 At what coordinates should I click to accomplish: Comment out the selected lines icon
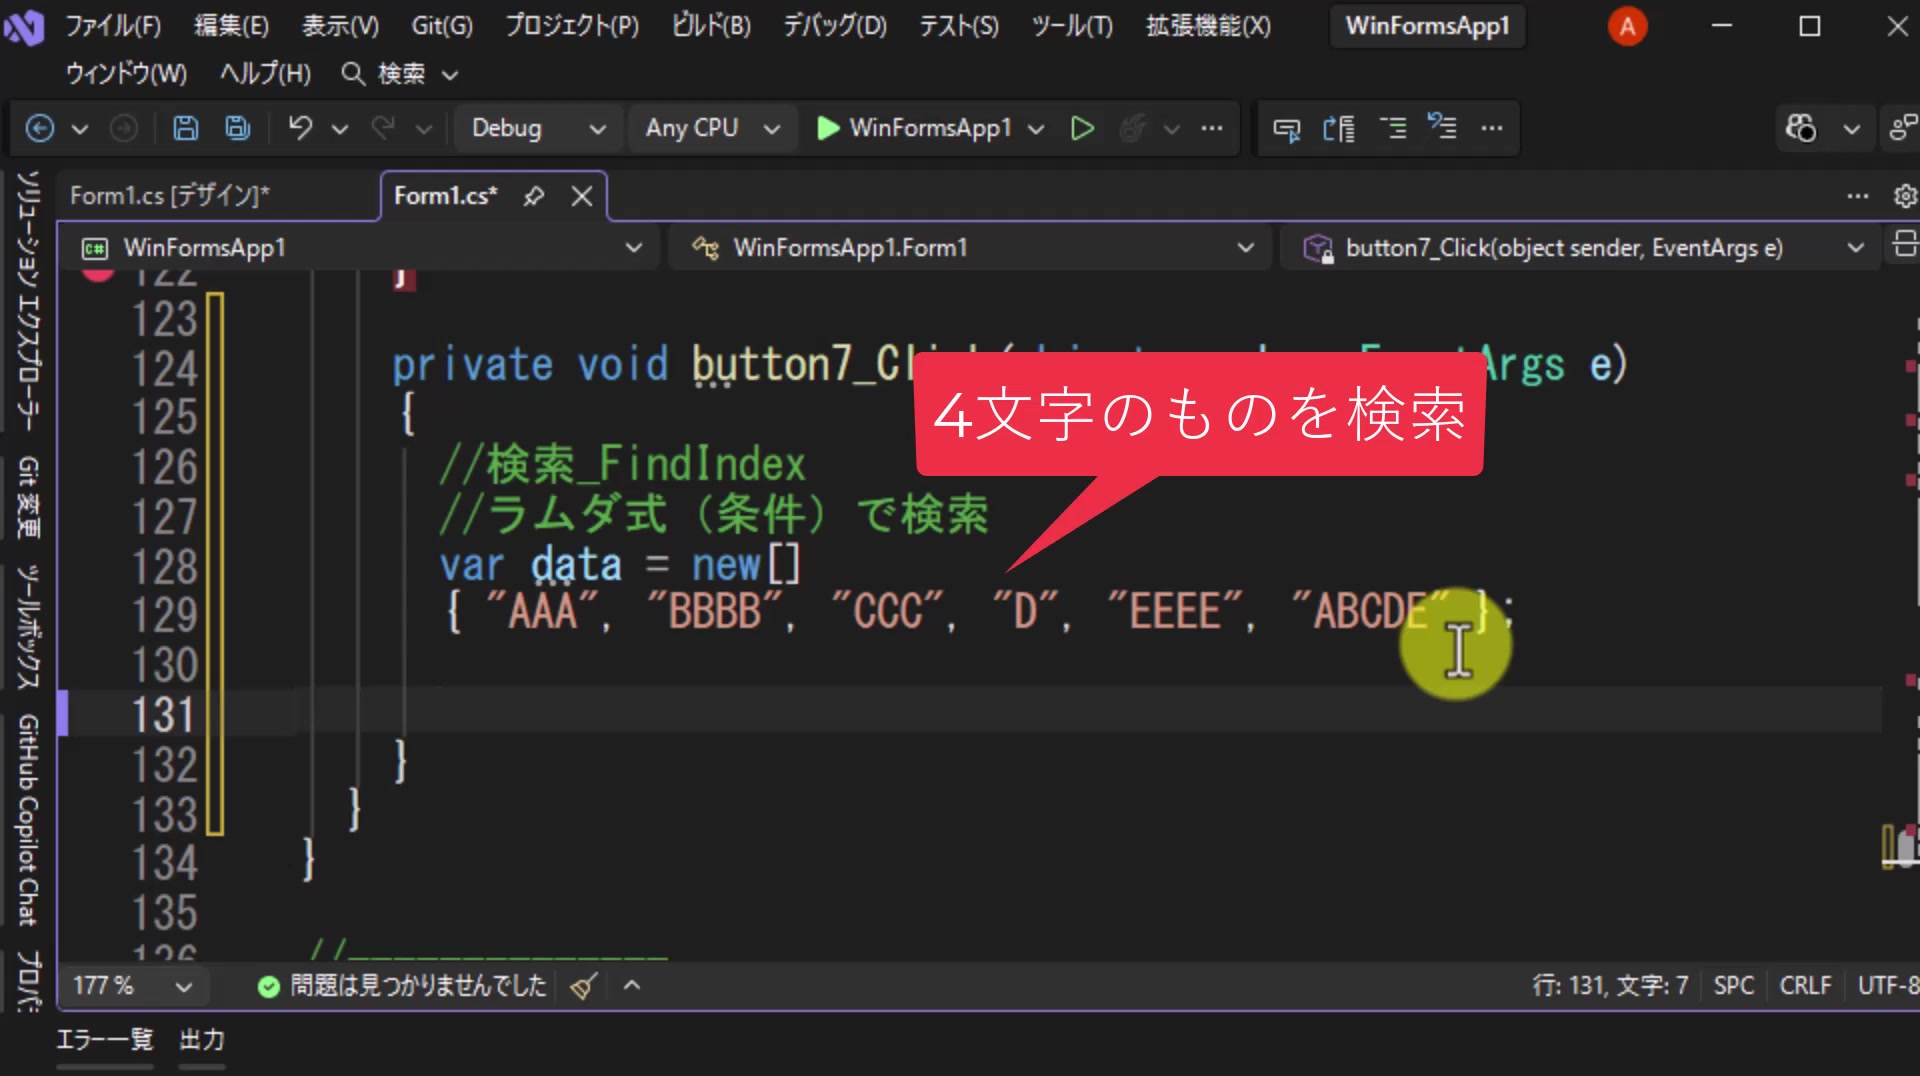coord(1393,128)
